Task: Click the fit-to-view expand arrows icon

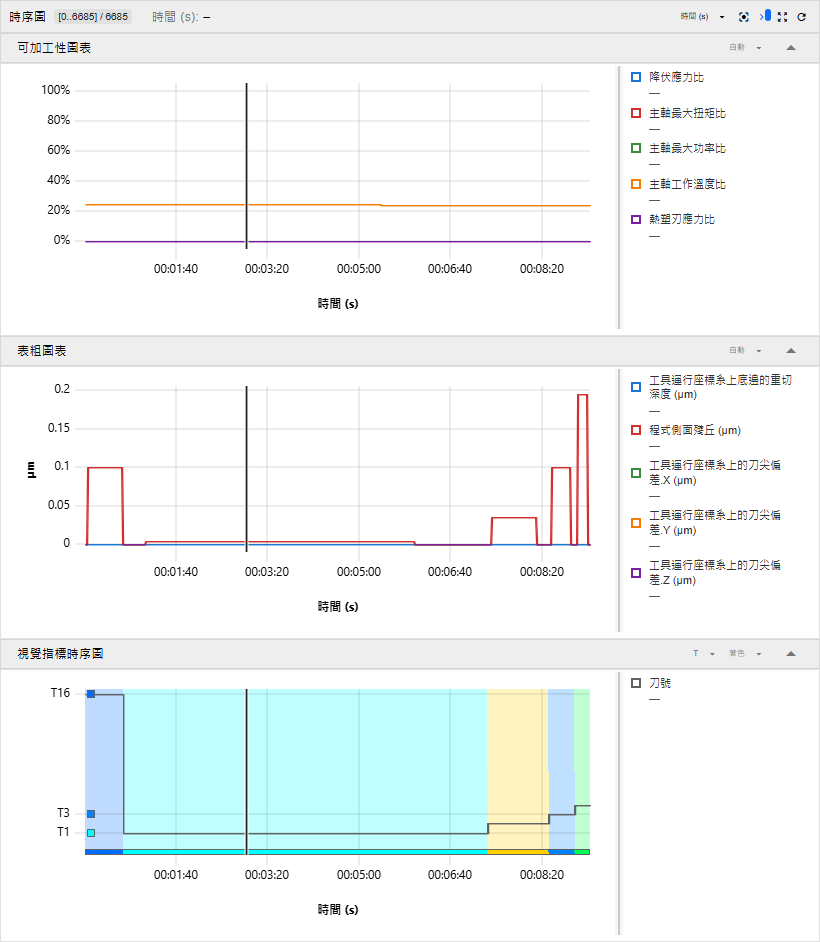Action: tap(782, 17)
